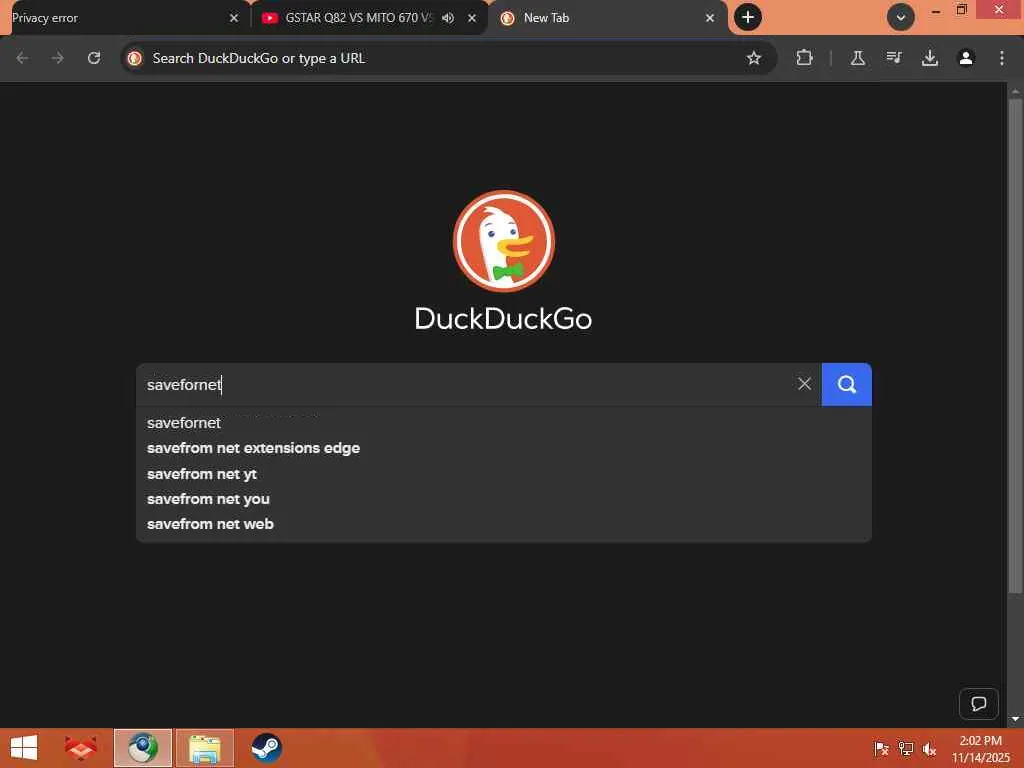The height and width of the screenshot is (768, 1024).
Task: Open network tray icon
Action: [906, 749]
